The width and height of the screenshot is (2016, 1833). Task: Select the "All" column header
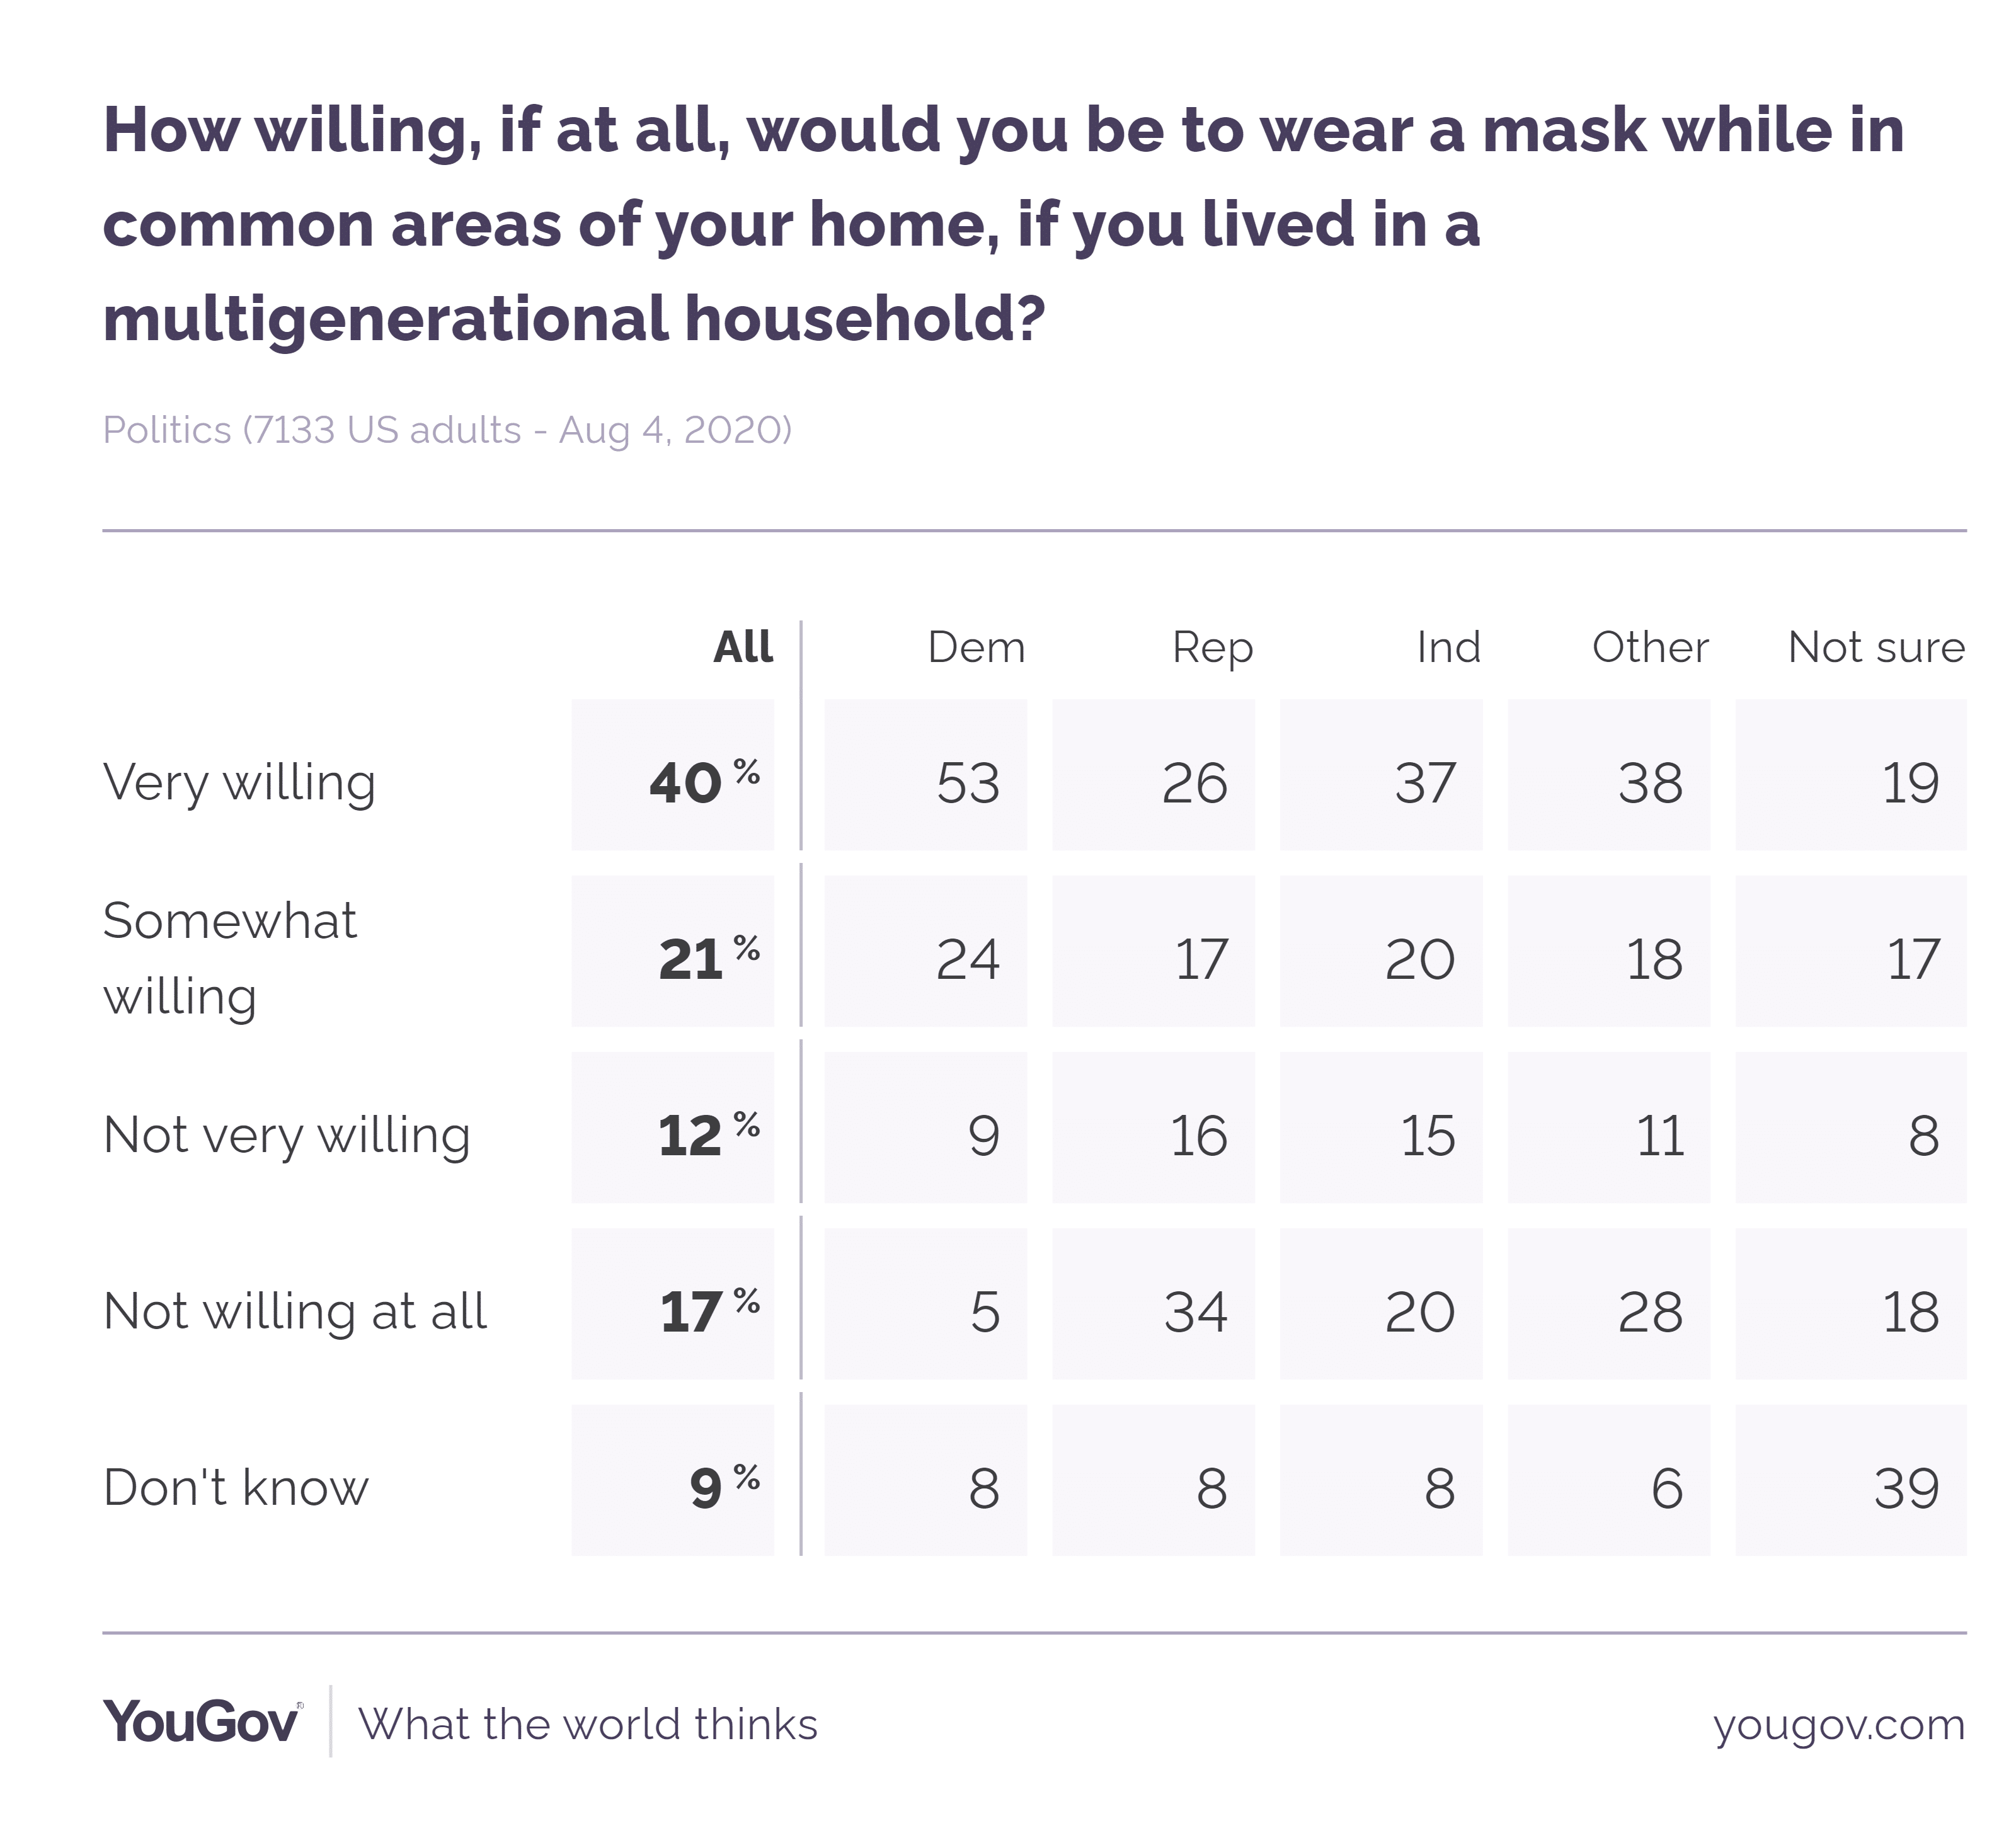click(742, 648)
